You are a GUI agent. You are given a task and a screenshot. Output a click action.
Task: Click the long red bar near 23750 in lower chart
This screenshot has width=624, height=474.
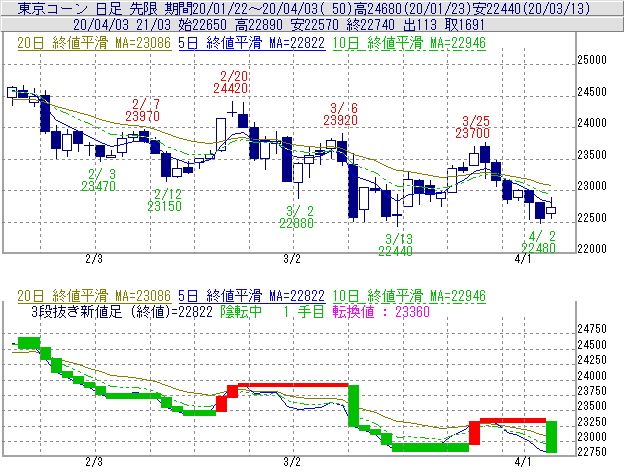[293, 385]
